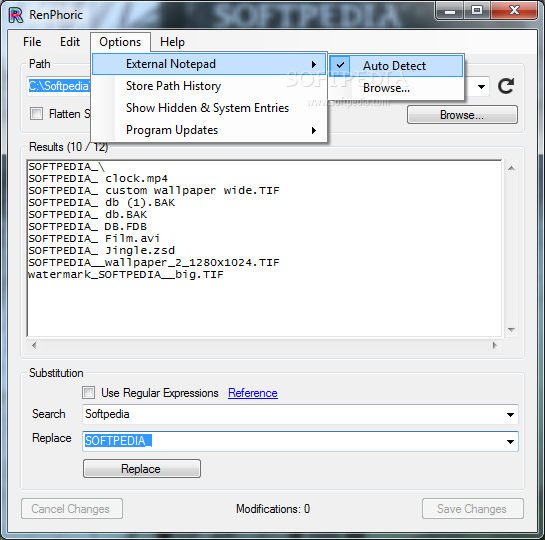
Task: Select result 'SOFTPEDIA_ clock.mp4'
Action: pyautogui.click(x=98, y=179)
